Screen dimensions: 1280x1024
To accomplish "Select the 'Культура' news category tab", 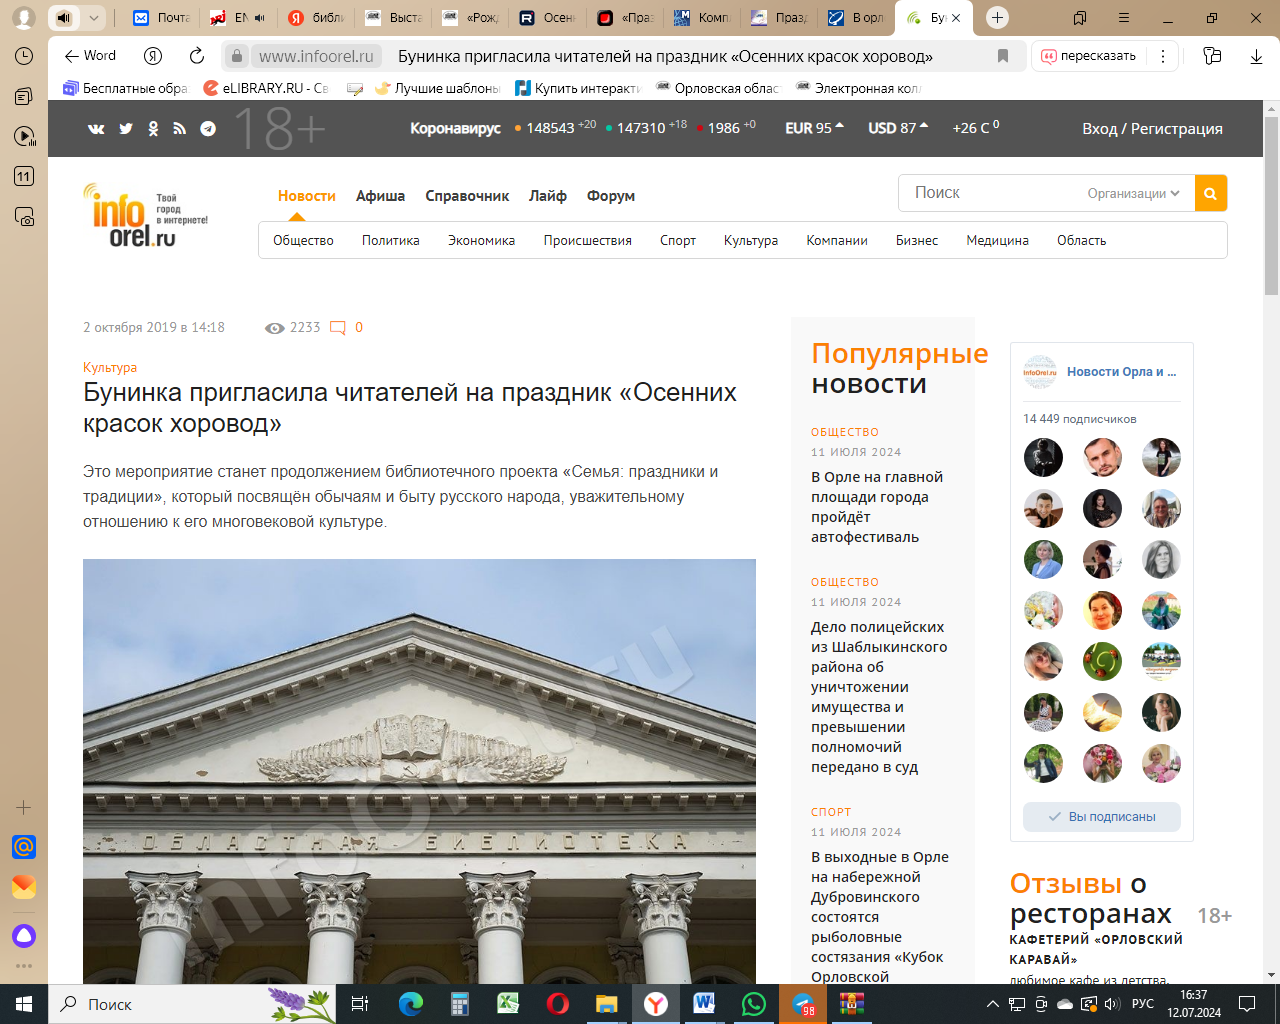I will point(750,240).
